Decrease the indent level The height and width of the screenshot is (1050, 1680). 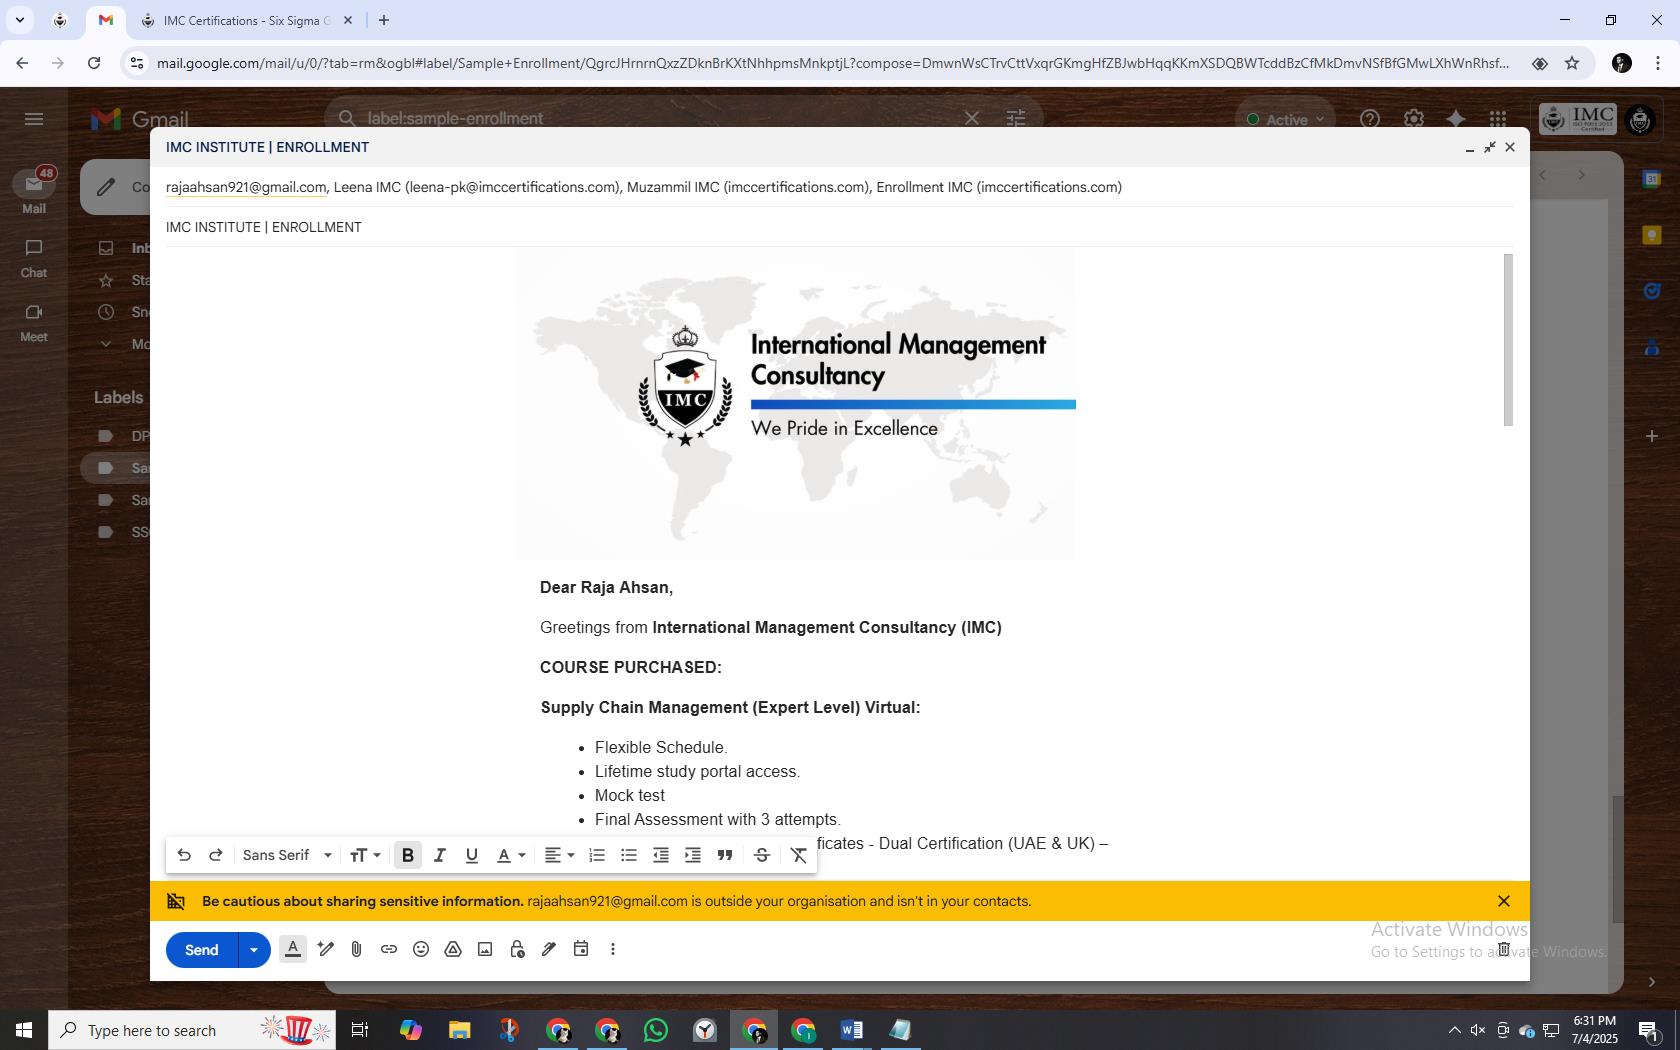pos(661,855)
